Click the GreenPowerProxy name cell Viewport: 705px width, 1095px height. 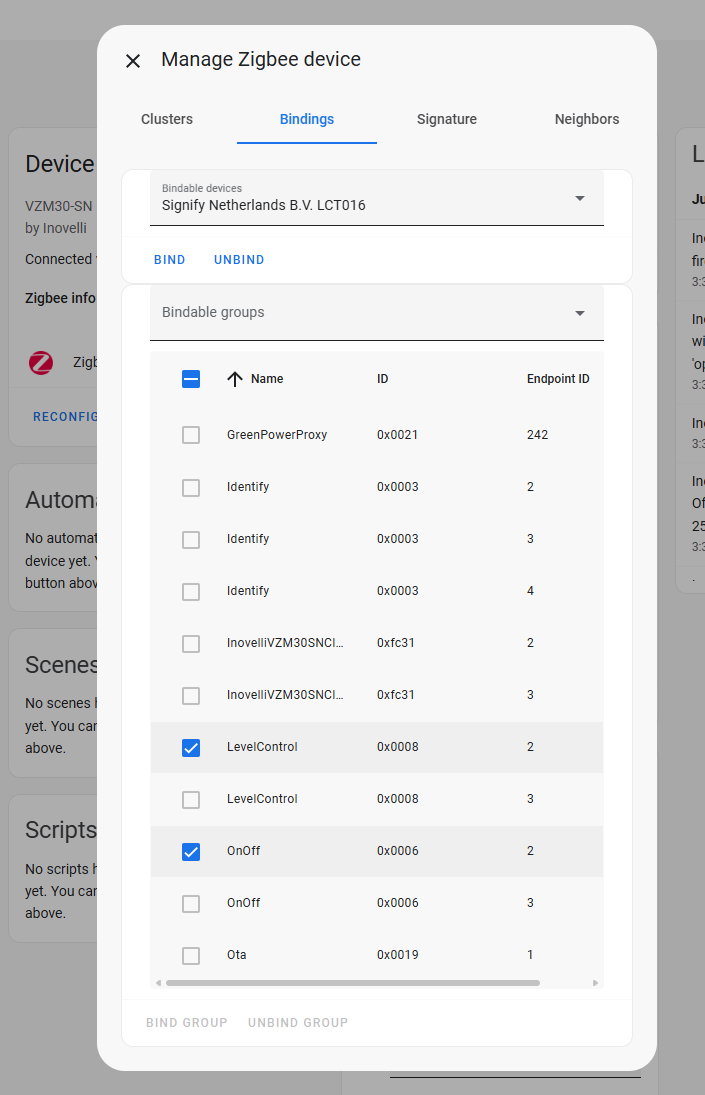tap(277, 435)
